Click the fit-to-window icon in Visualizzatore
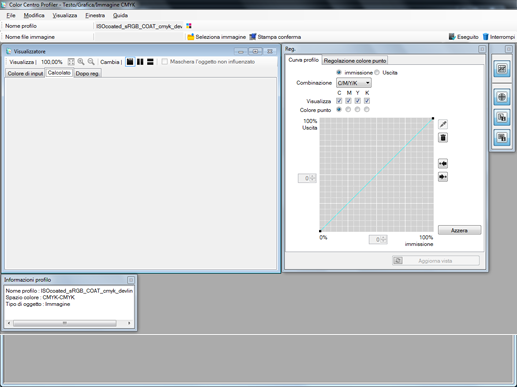 [71, 62]
